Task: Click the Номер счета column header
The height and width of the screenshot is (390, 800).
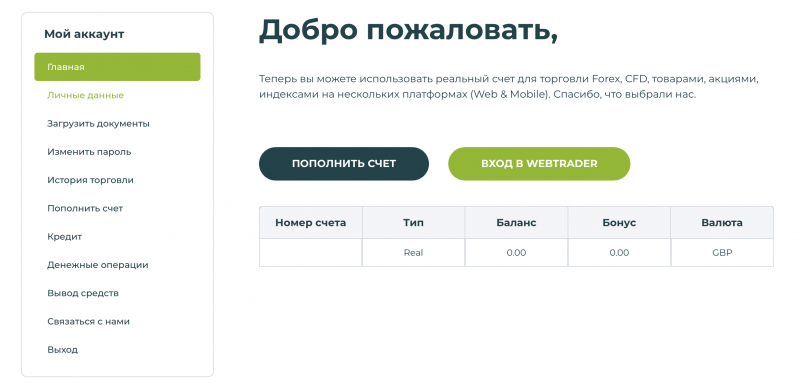Action: point(311,223)
